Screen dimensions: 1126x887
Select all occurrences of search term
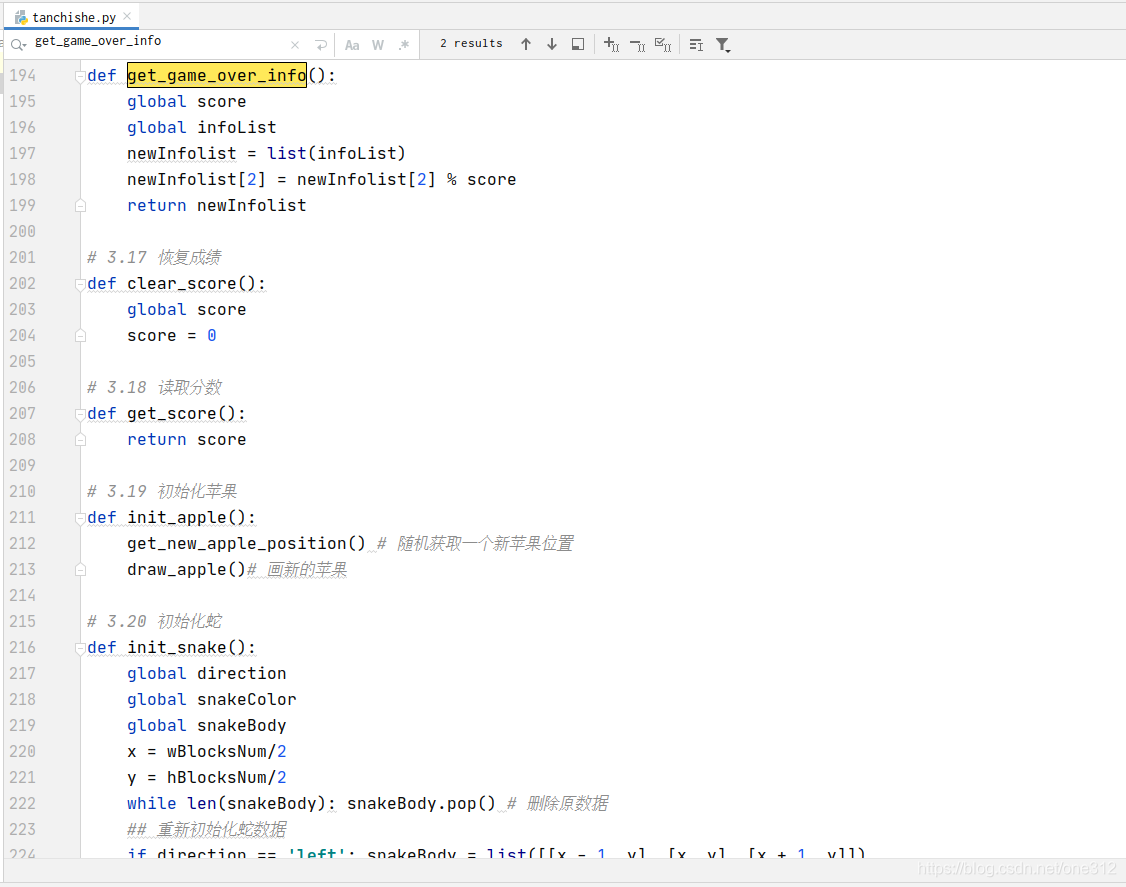coord(663,45)
